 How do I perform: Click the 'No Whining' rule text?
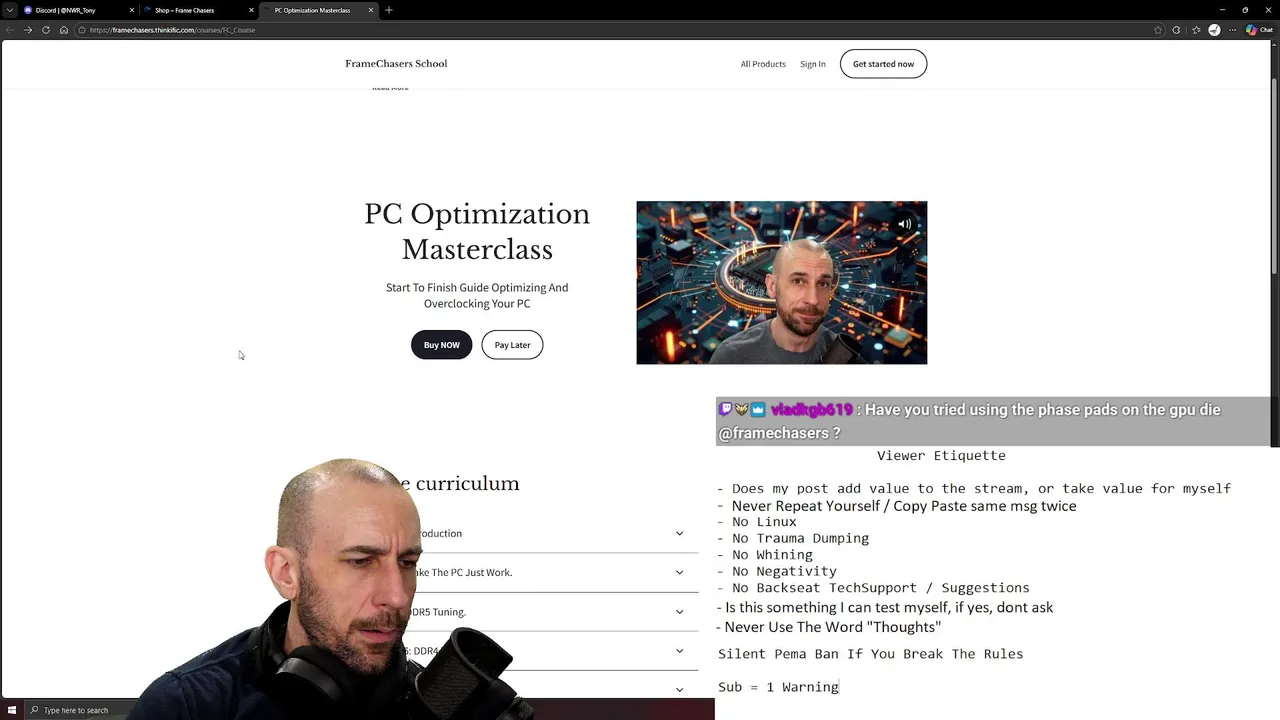[x=772, y=554]
